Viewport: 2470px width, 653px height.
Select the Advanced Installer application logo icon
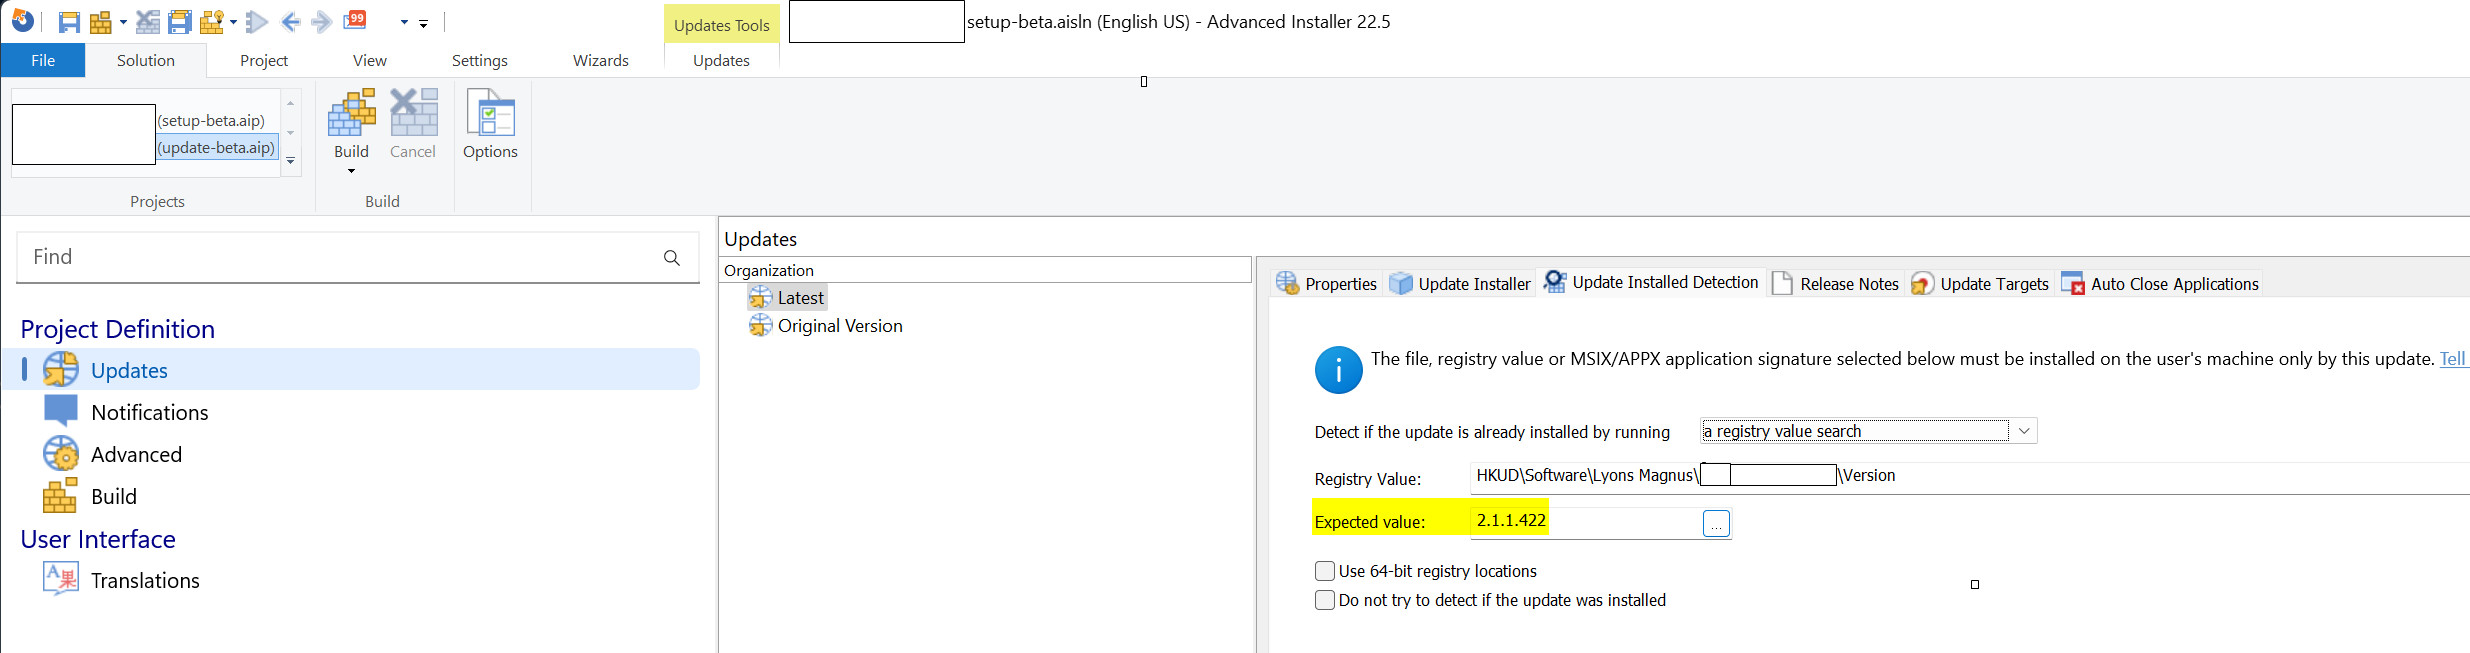click(22, 21)
